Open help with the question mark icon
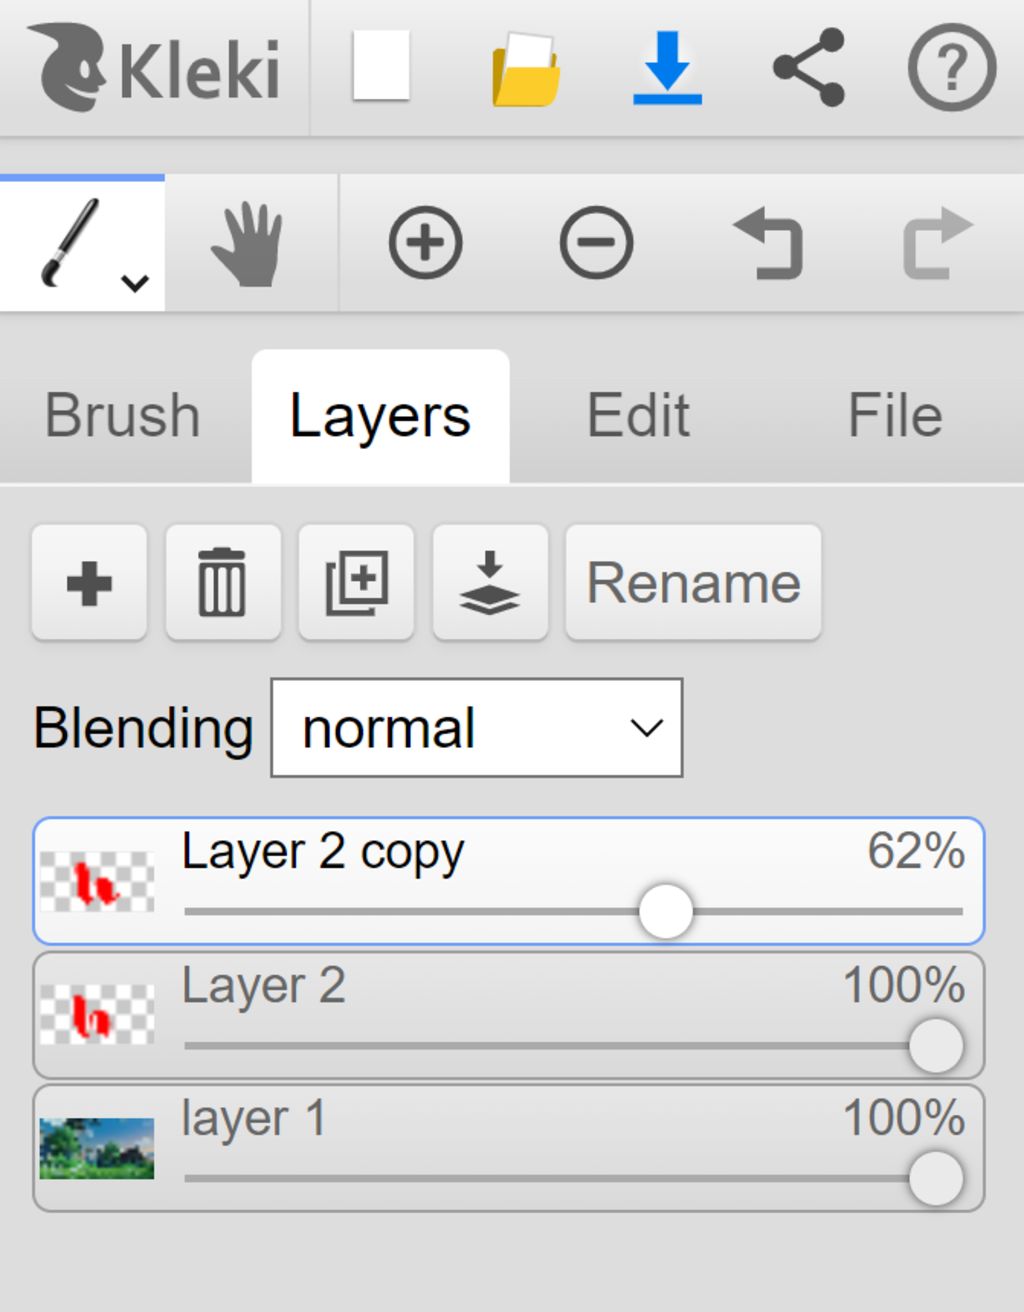This screenshot has height=1312, width=1024. point(952,67)
